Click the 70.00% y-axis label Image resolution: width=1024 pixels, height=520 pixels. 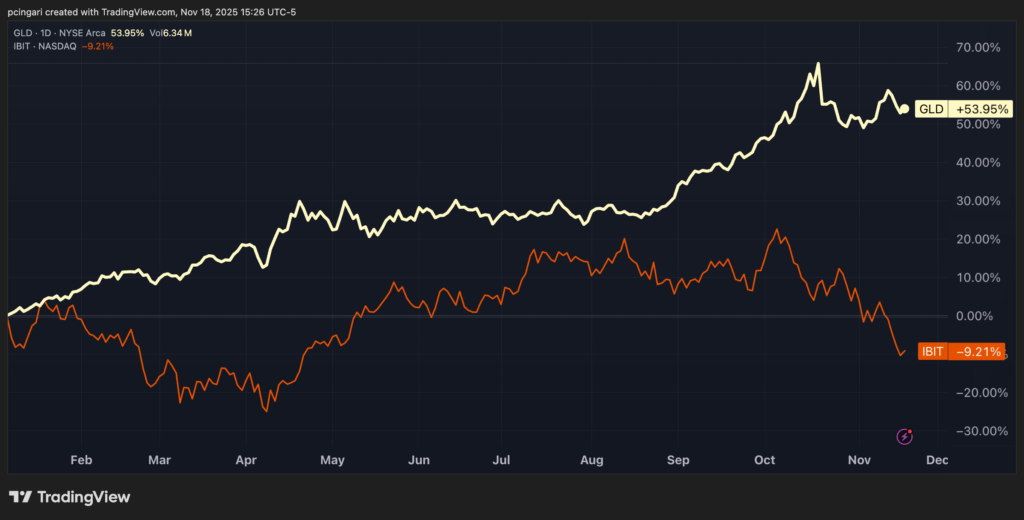(982, 48)
